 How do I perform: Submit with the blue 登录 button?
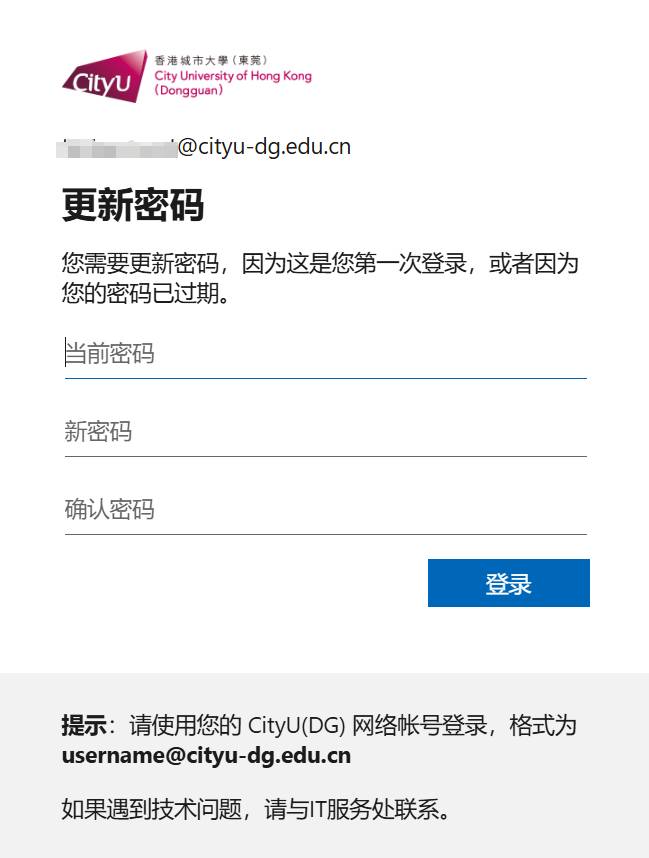pyautogui.click(x=509, y=583)
